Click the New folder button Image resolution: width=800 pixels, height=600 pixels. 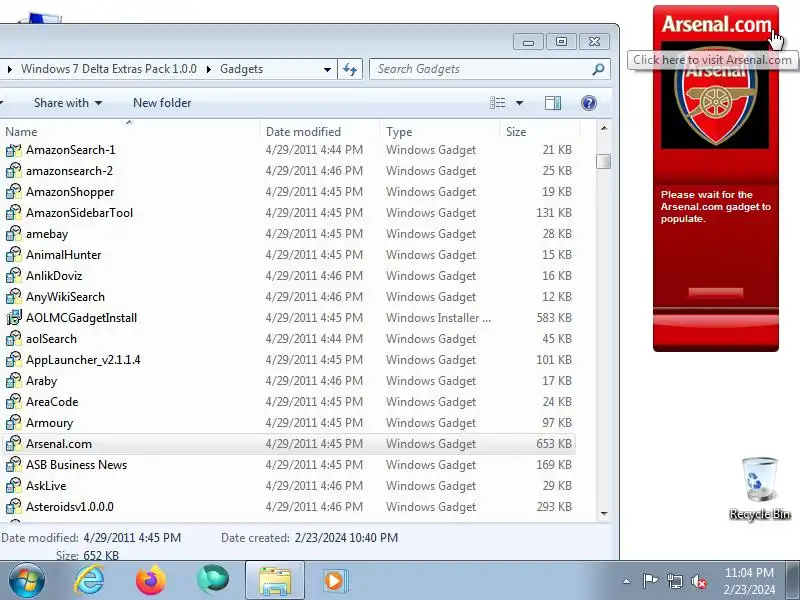pyautogui.click(x=162, y=103)
